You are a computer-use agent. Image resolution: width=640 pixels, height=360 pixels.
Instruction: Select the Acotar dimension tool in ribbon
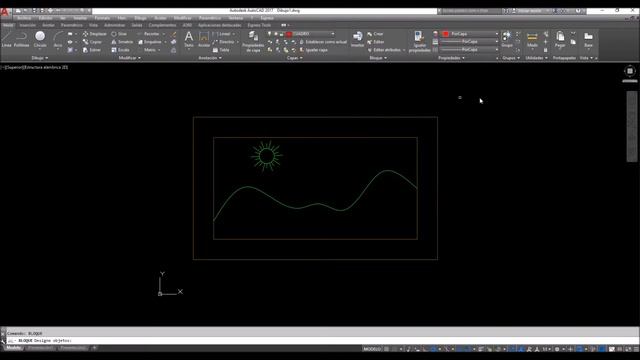(x=204, y=39)
